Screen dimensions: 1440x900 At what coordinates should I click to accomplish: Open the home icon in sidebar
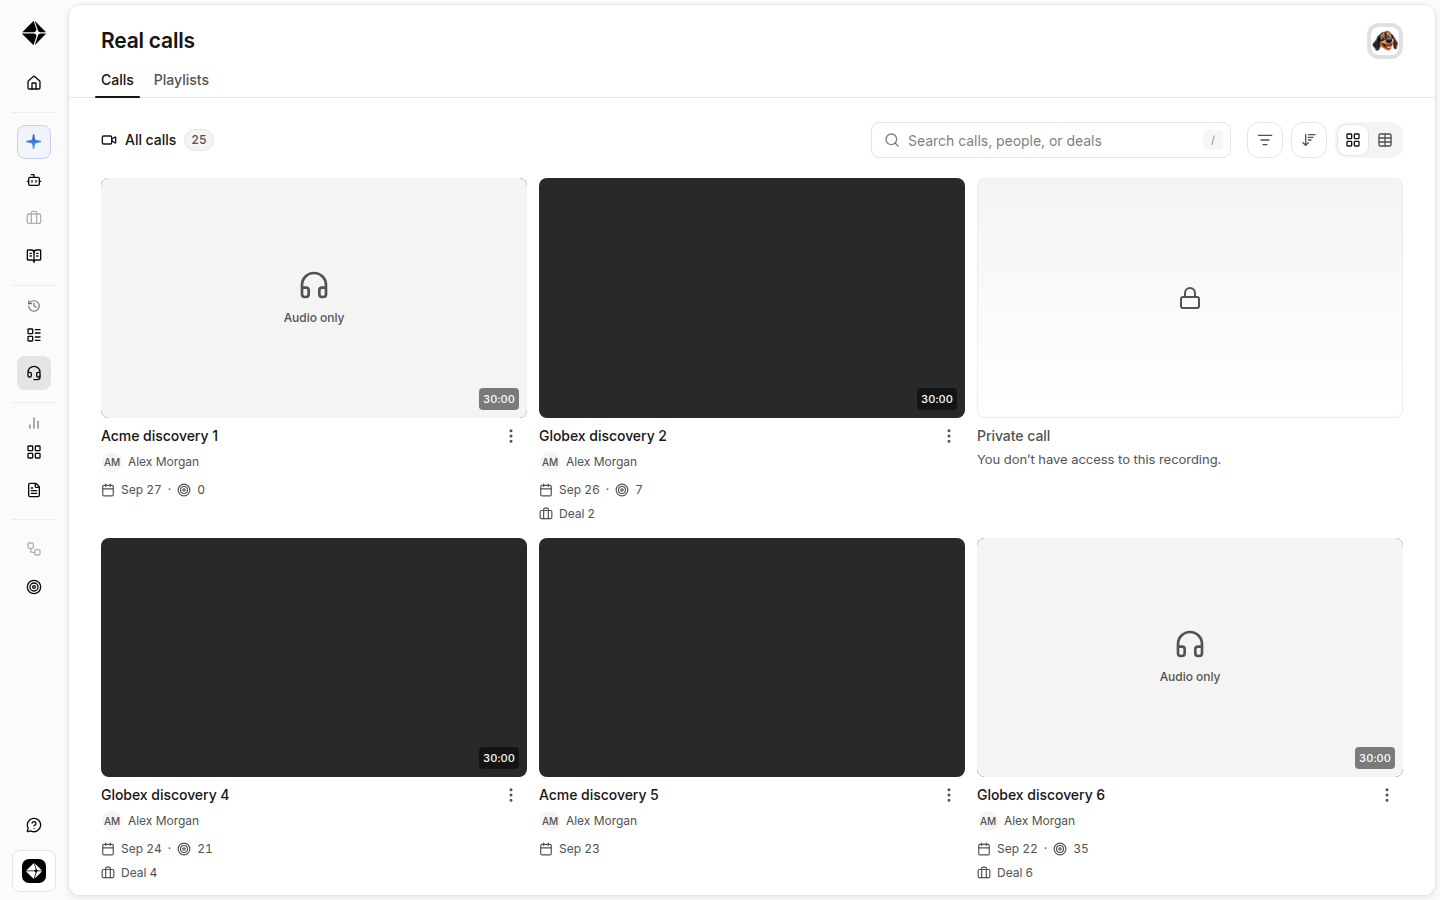tap(34, 83)
